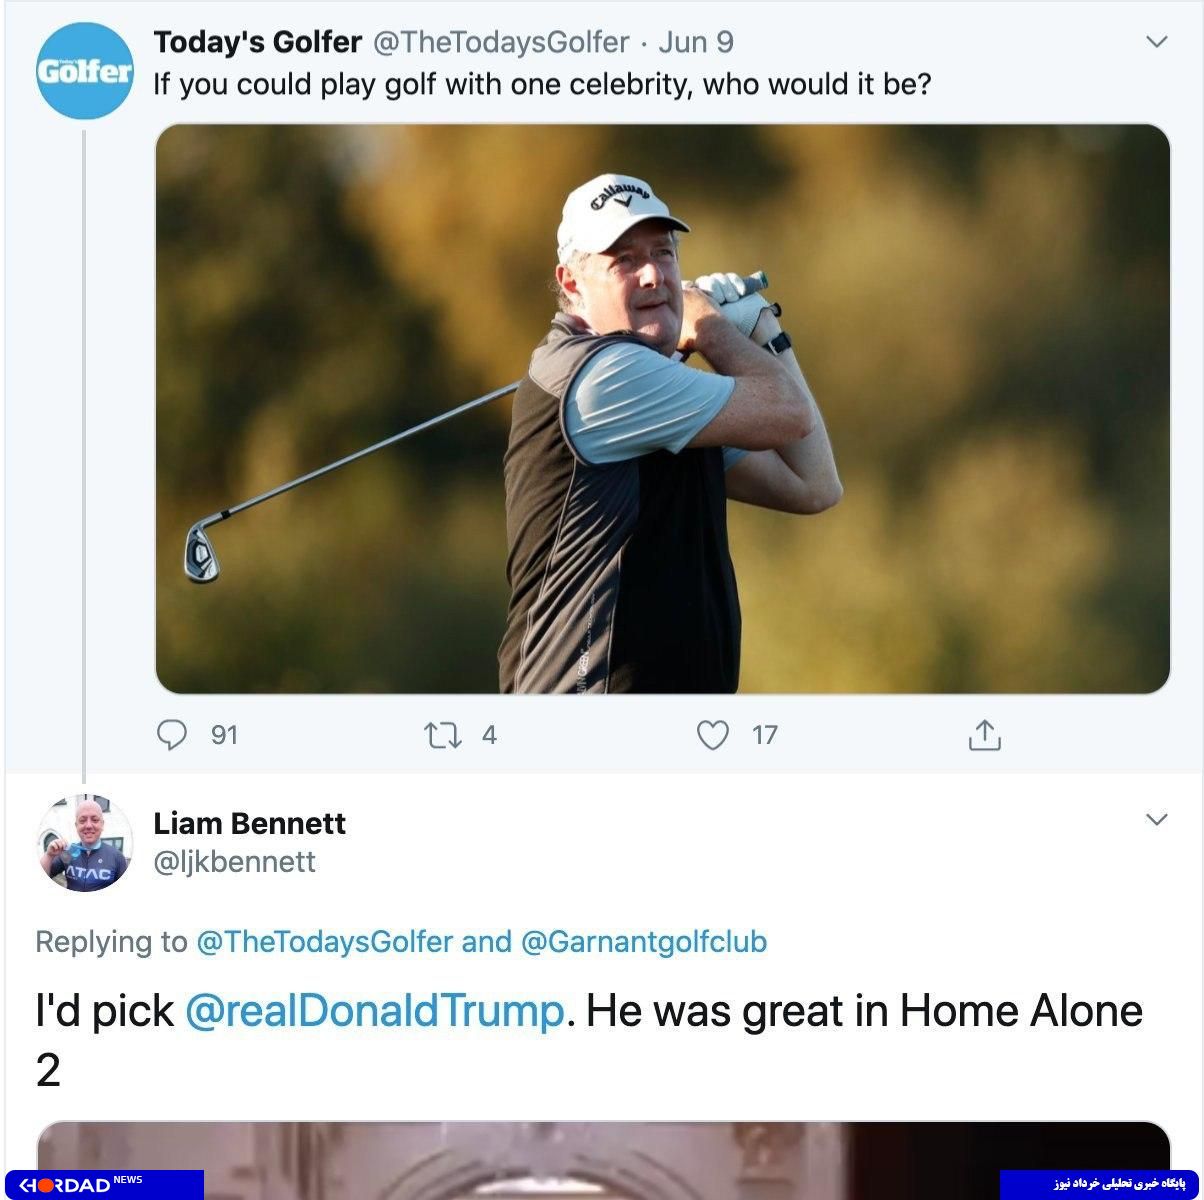Like the tweet with heart icon

click(x=712, y=736)
